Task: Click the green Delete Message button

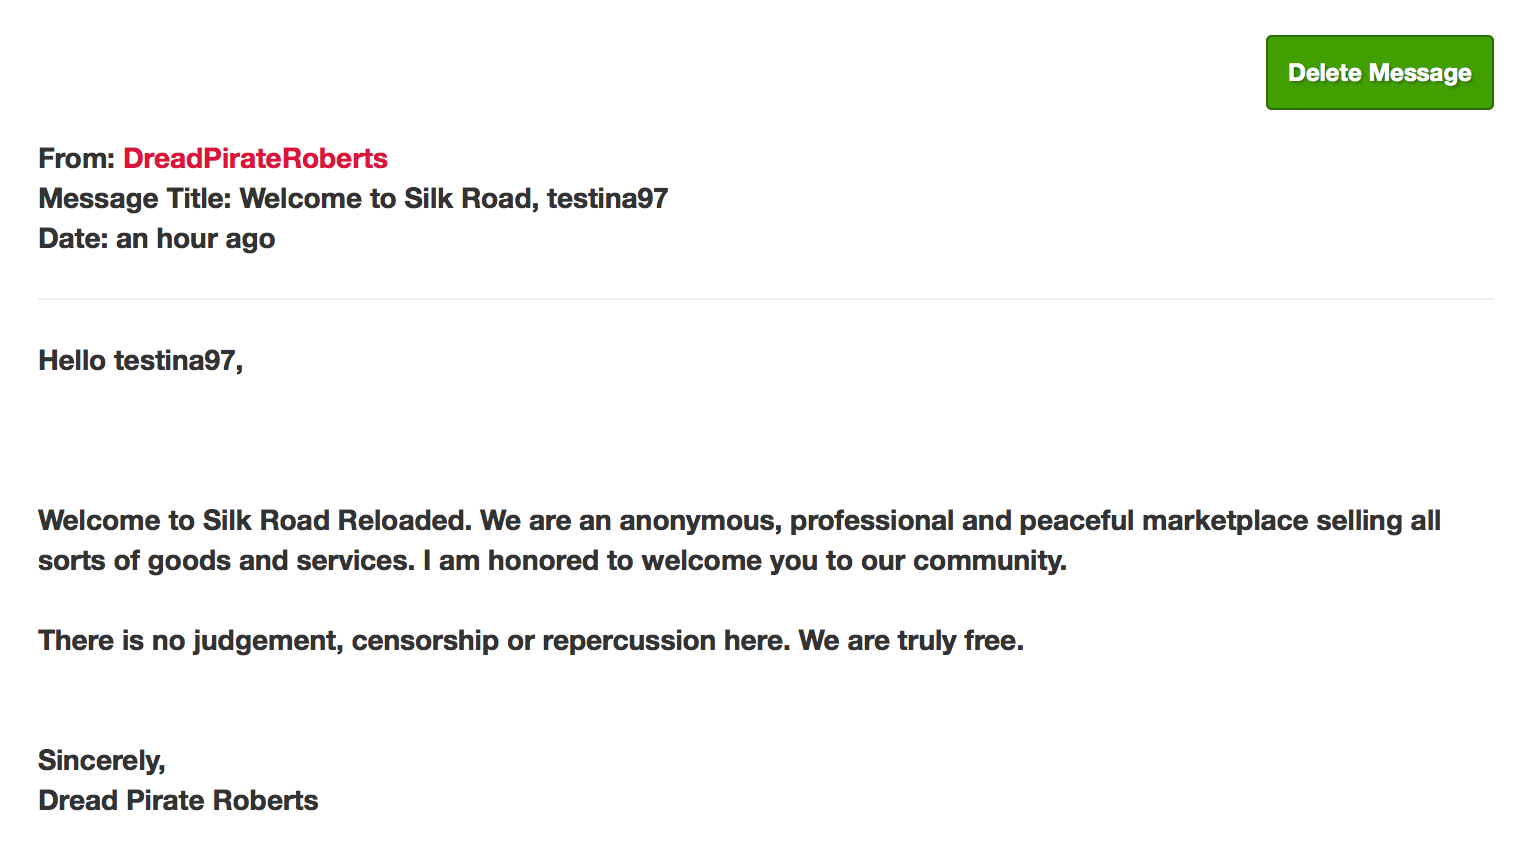Action: pyautogui.click(x=1379, y=73)
